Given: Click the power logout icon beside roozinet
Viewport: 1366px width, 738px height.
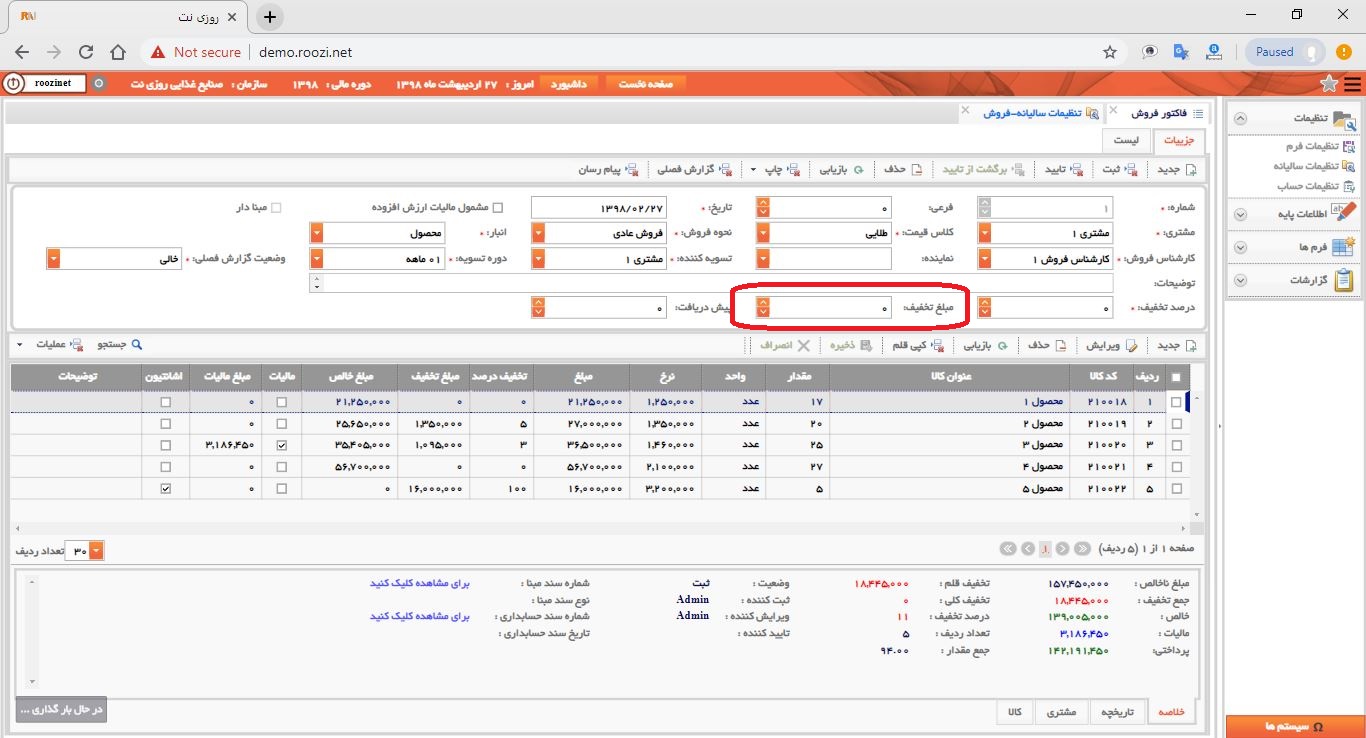Looking at the screenshot, I should (13, 84).
